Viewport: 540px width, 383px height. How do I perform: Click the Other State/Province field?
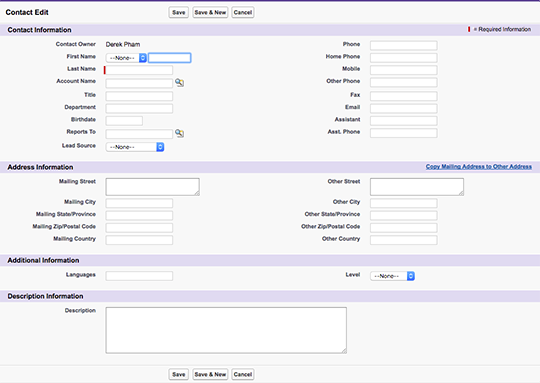(404, 216)
